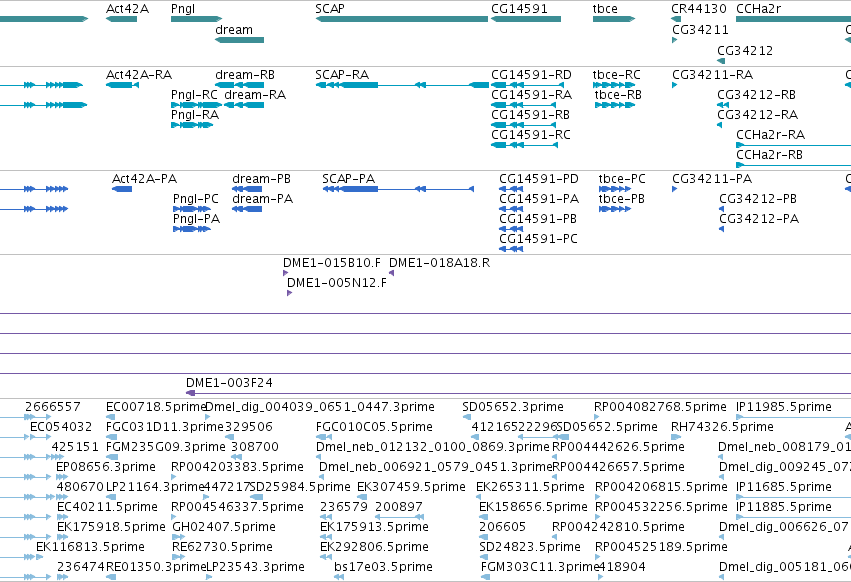Select the SCAP-PA protein label
851x582 pixels.
pyautogui.click(x=348, y=179)
